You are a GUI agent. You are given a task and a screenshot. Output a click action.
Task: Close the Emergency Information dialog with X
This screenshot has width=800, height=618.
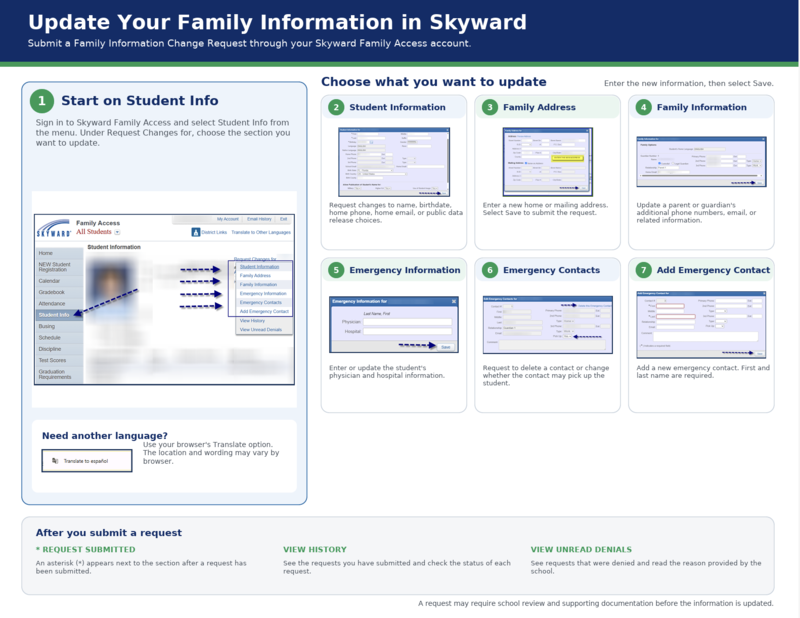coord(454,302)
